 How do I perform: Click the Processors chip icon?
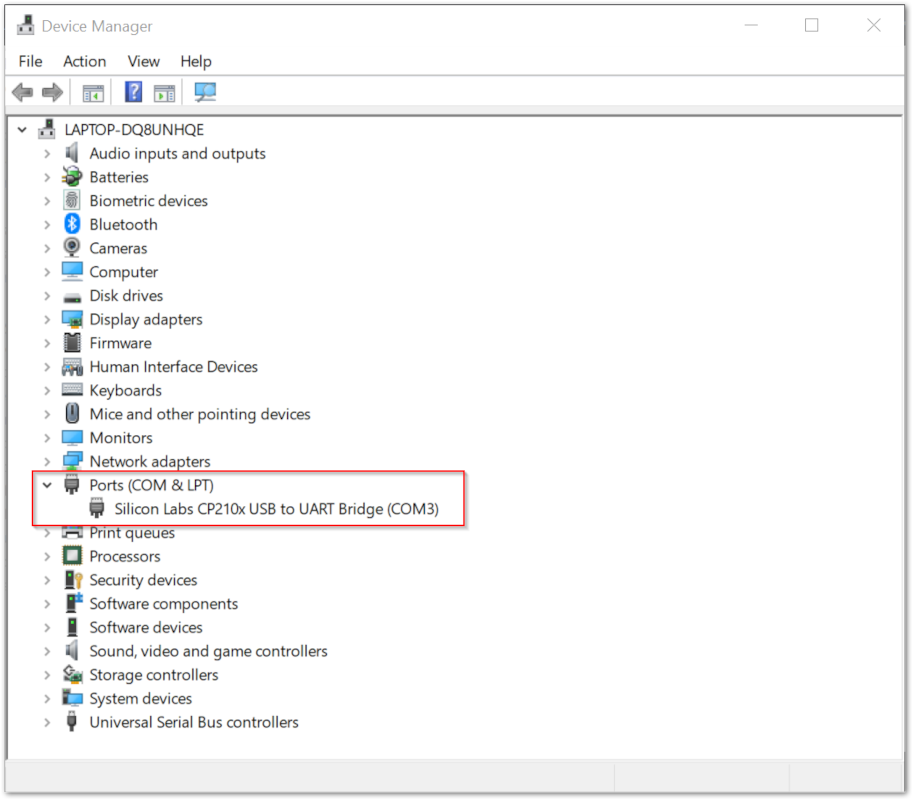click(x=72, y=556)
